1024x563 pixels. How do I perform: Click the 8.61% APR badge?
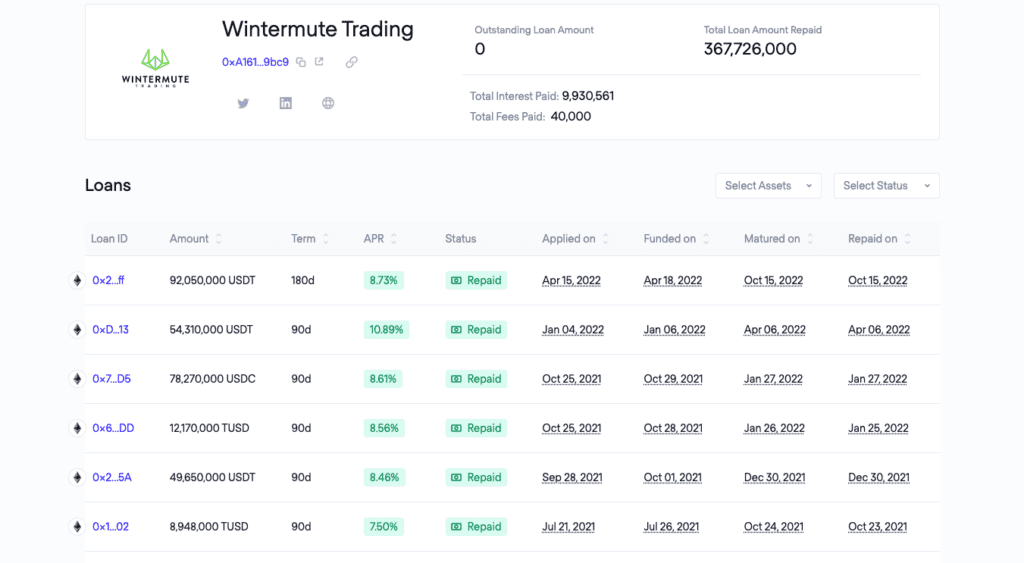pos(383,379)
